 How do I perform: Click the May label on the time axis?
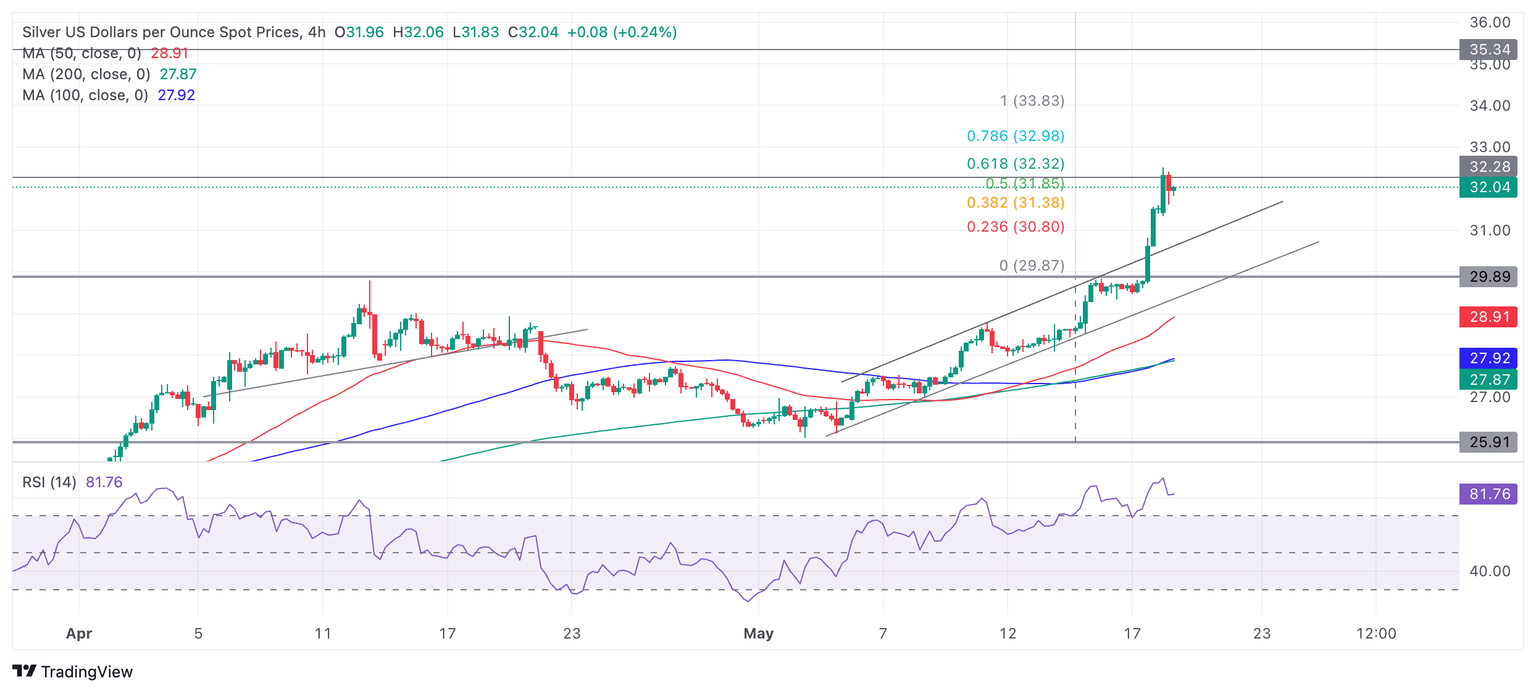coord(757,633)
